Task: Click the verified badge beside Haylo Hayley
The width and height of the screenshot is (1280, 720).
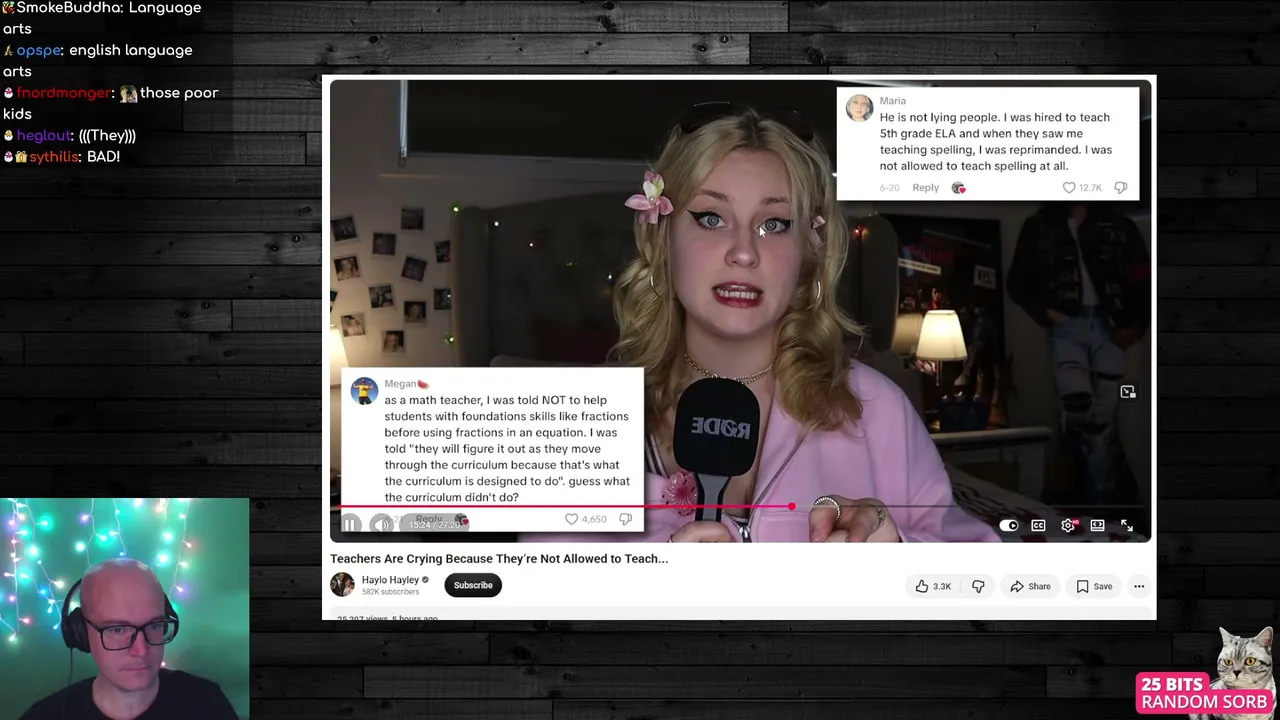Action: click(x=426, y=580)
